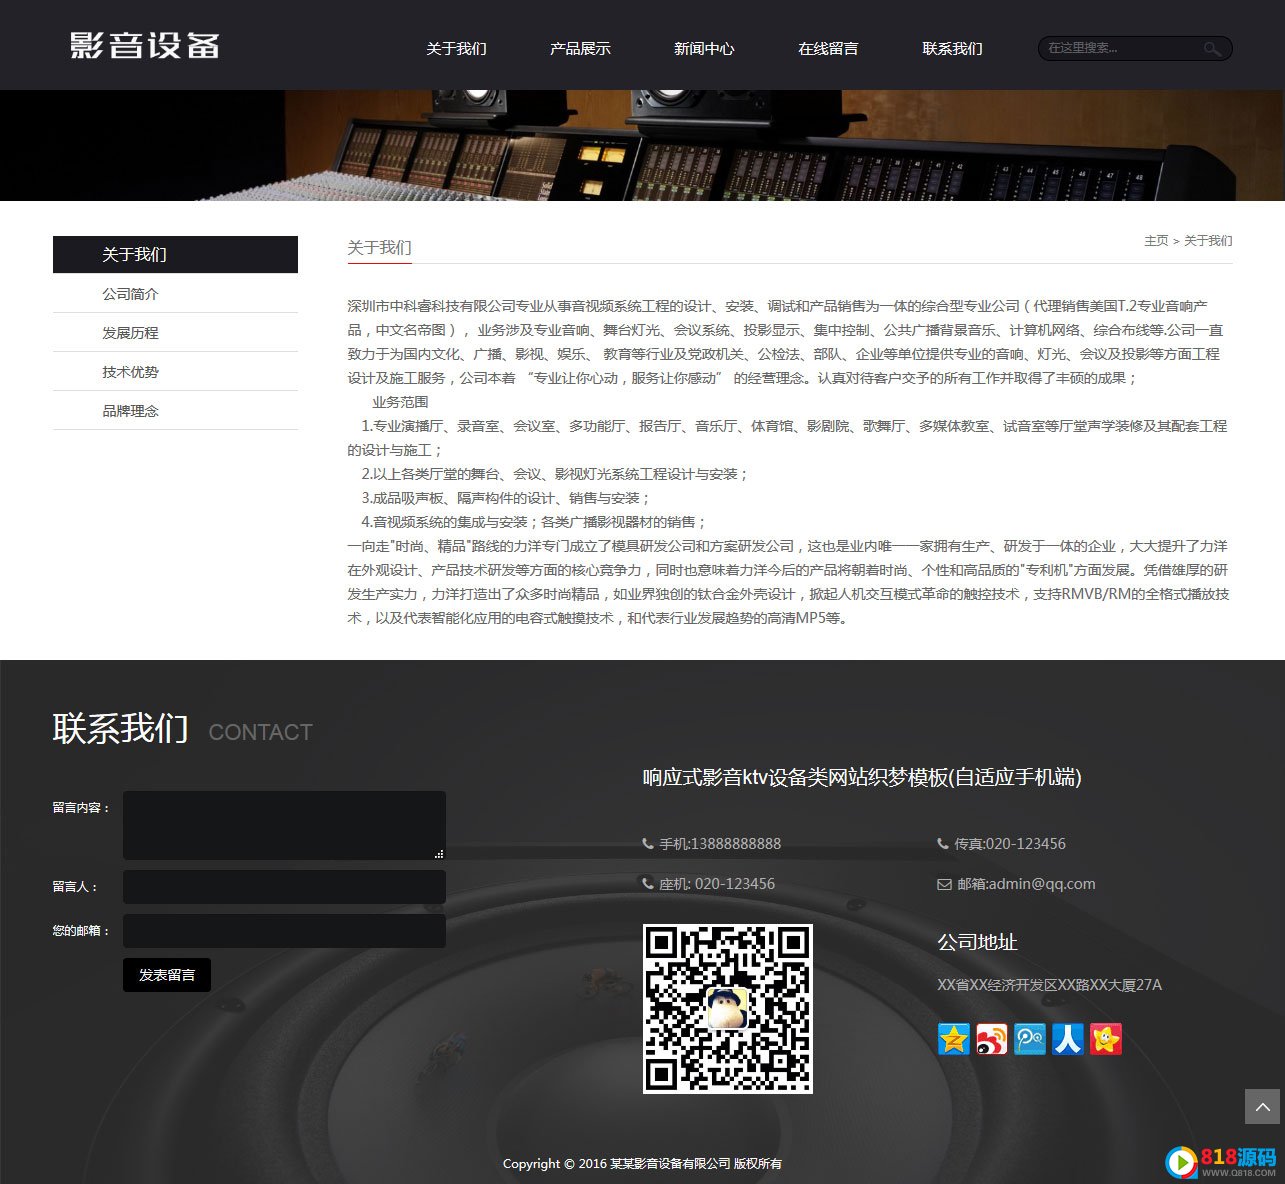
Task: Click the 邮箱:admin@qq.com text
Action: (1026, 884)
